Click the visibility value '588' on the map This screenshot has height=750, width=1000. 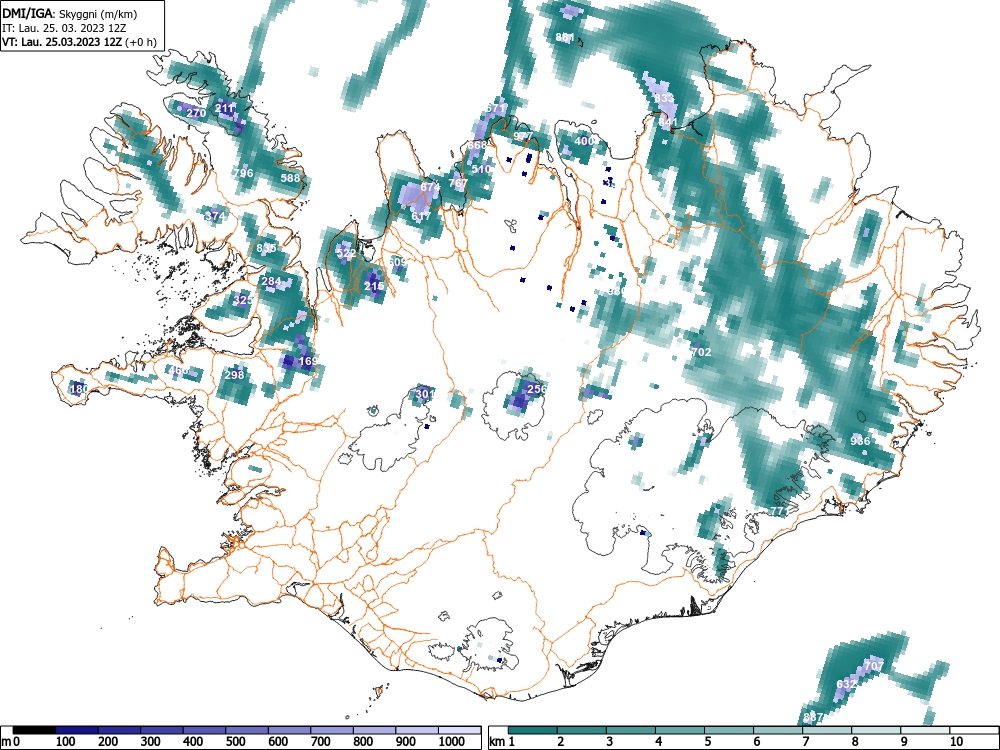[x=290, y=178]
